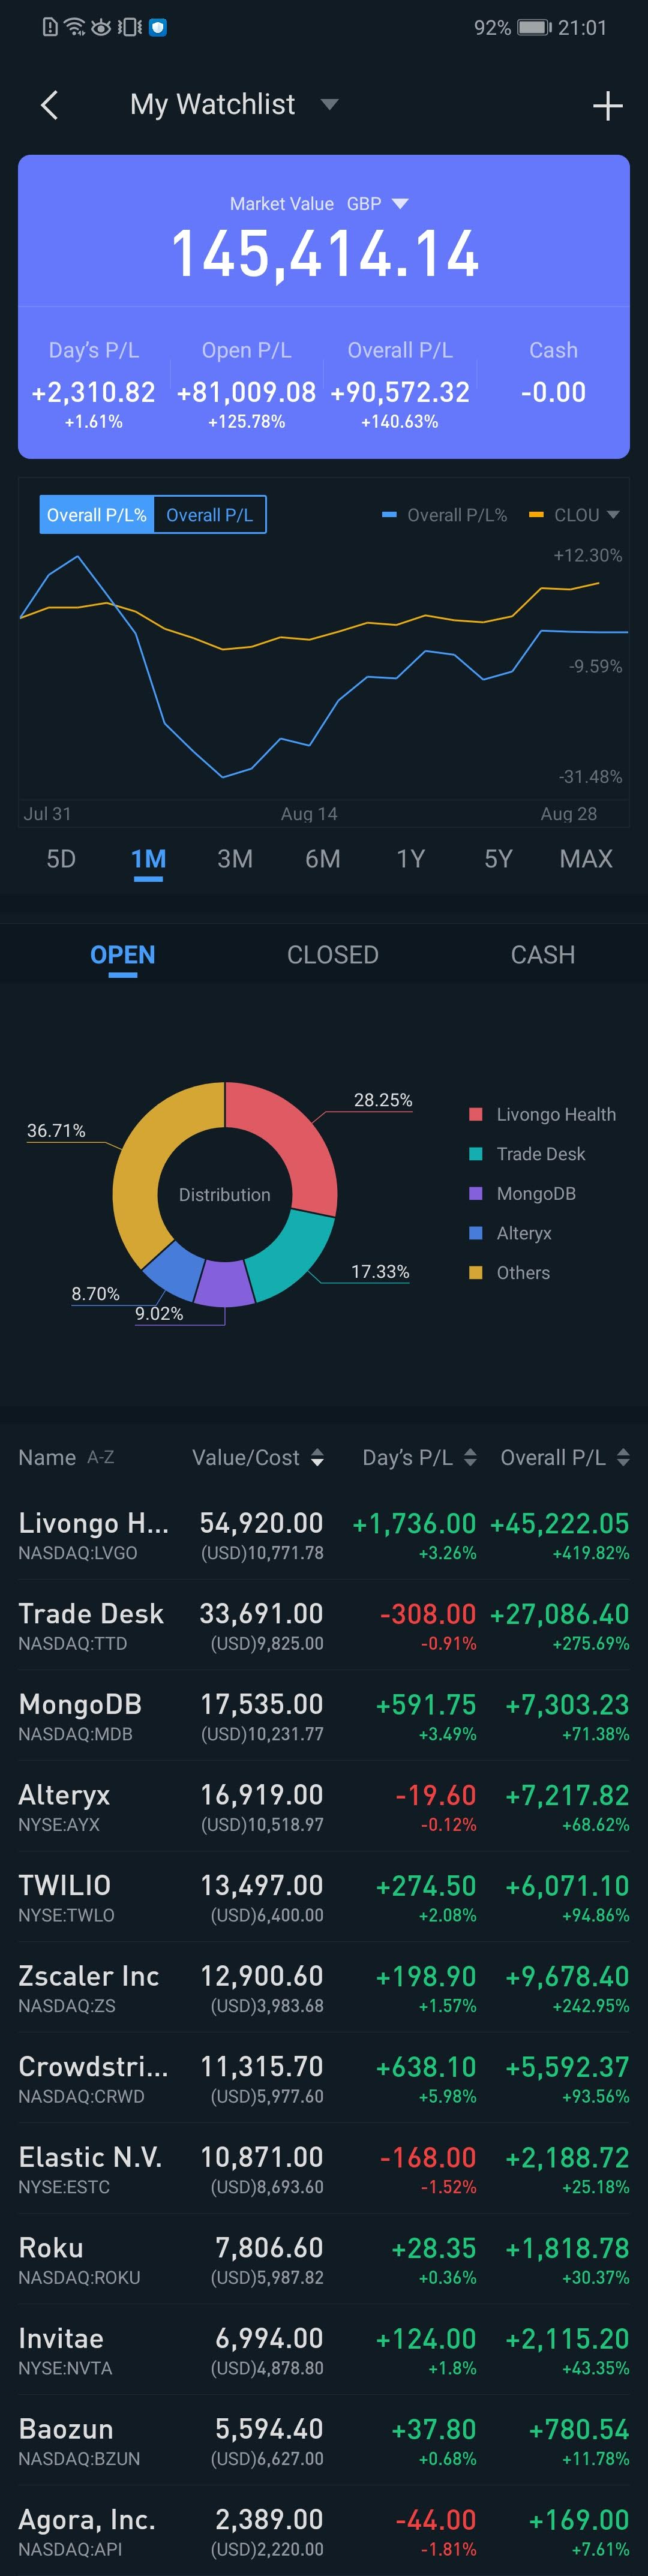Click the Overall P/L% blue chart legend
This screenshot has width=648, height=2576.
pyautogui.click(x=445, y=515)
